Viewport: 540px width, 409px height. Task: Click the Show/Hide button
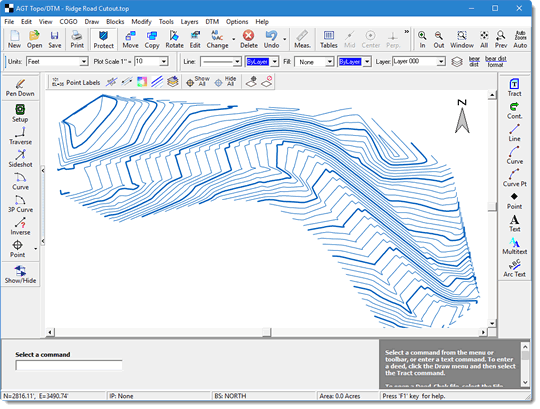20,275
